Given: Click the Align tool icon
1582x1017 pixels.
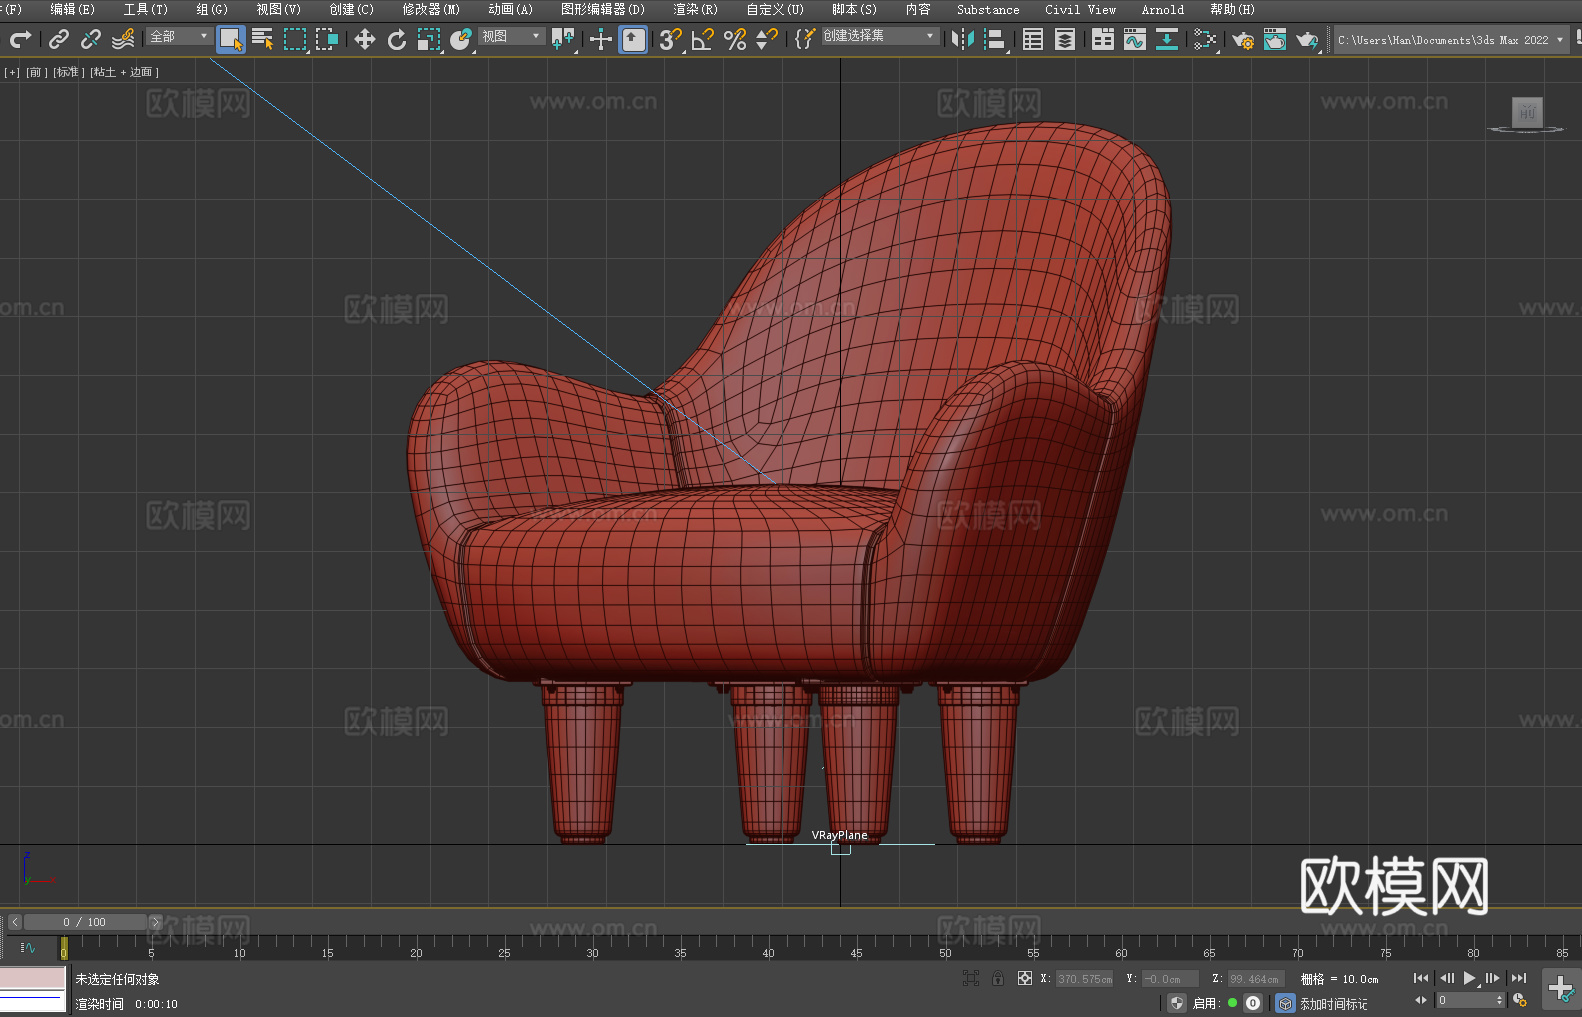Looking at the screenshot, I should point(995,39).
